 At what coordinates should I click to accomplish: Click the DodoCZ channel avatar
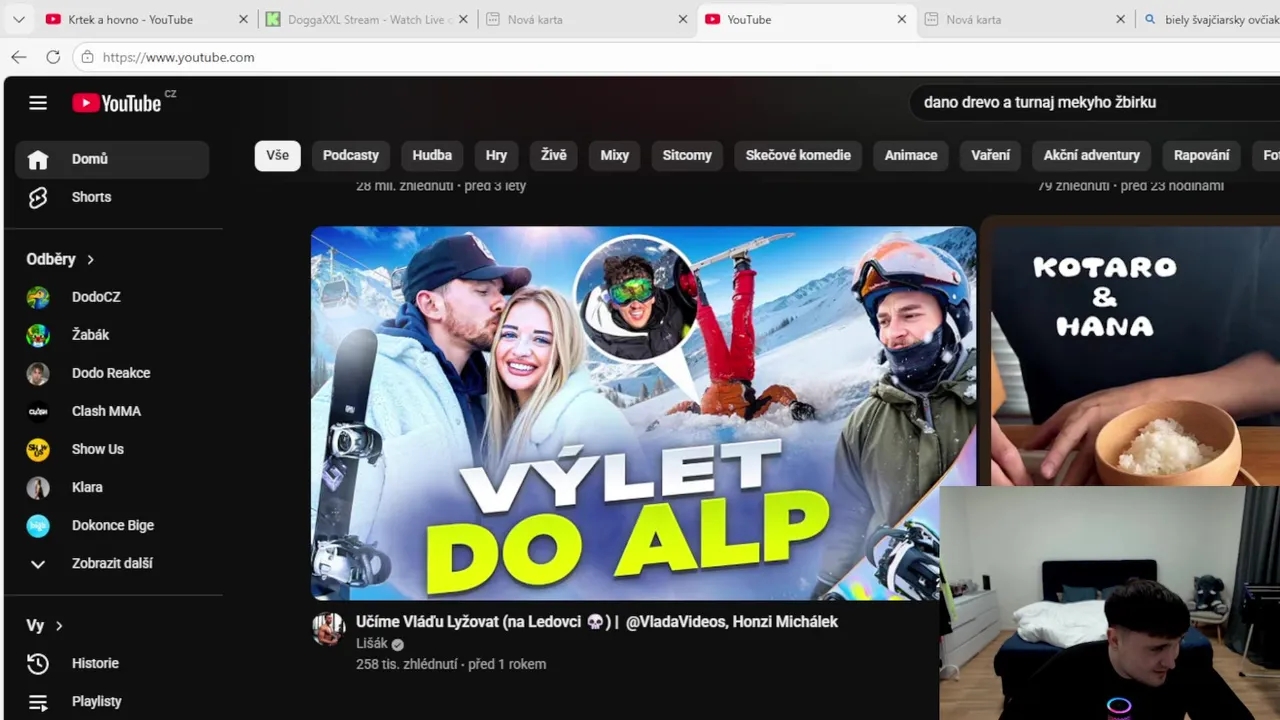(38, 297)
